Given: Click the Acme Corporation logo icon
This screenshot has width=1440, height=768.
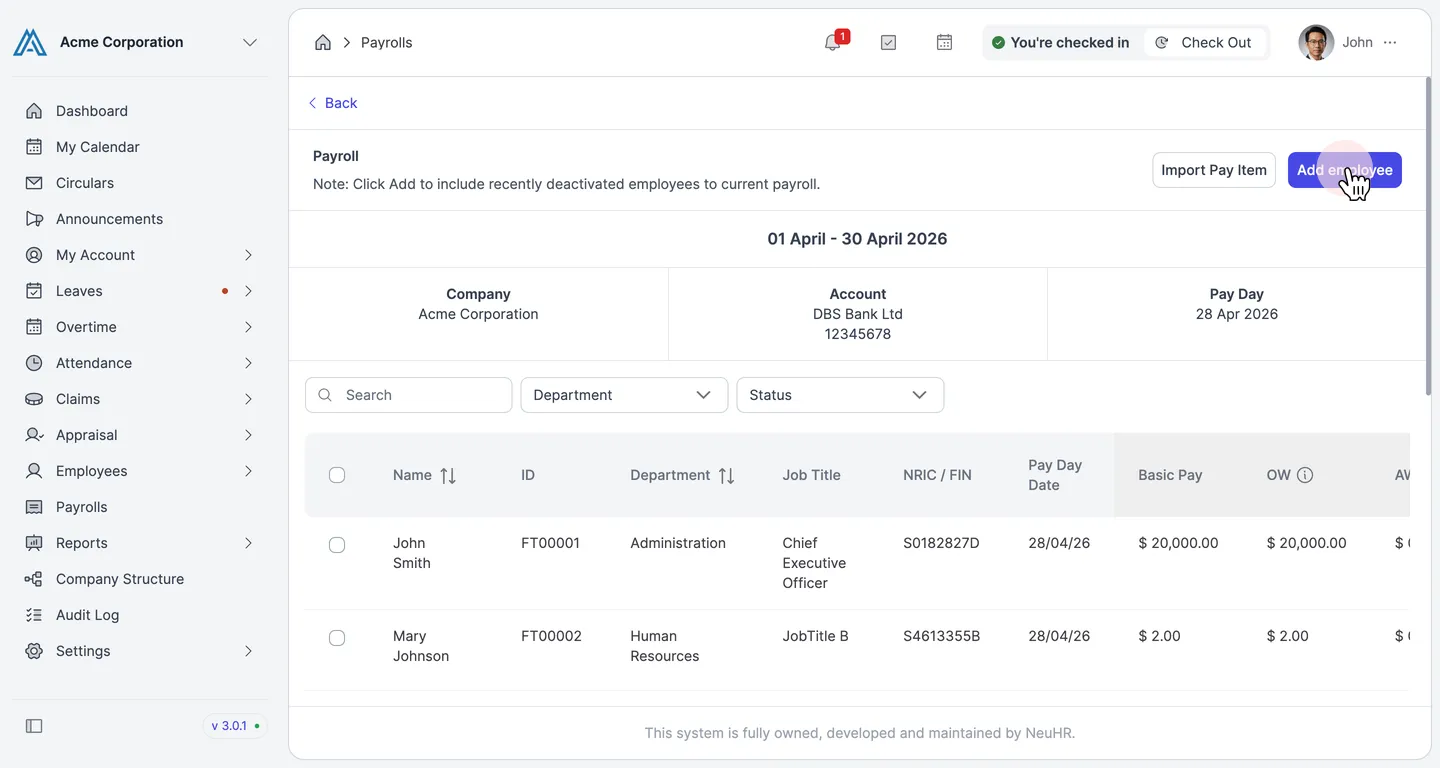Looking at the screenshot, I should point(30,42).
